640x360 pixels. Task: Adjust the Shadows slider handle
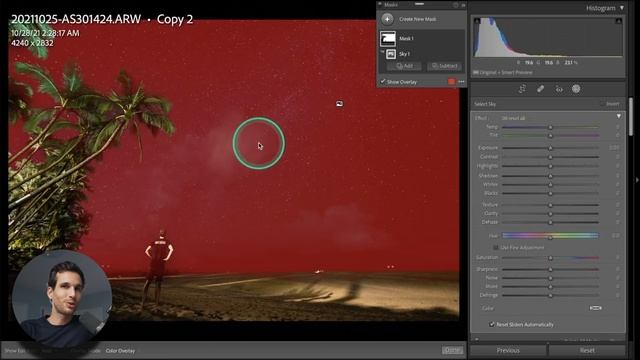[x=550, y=176]
